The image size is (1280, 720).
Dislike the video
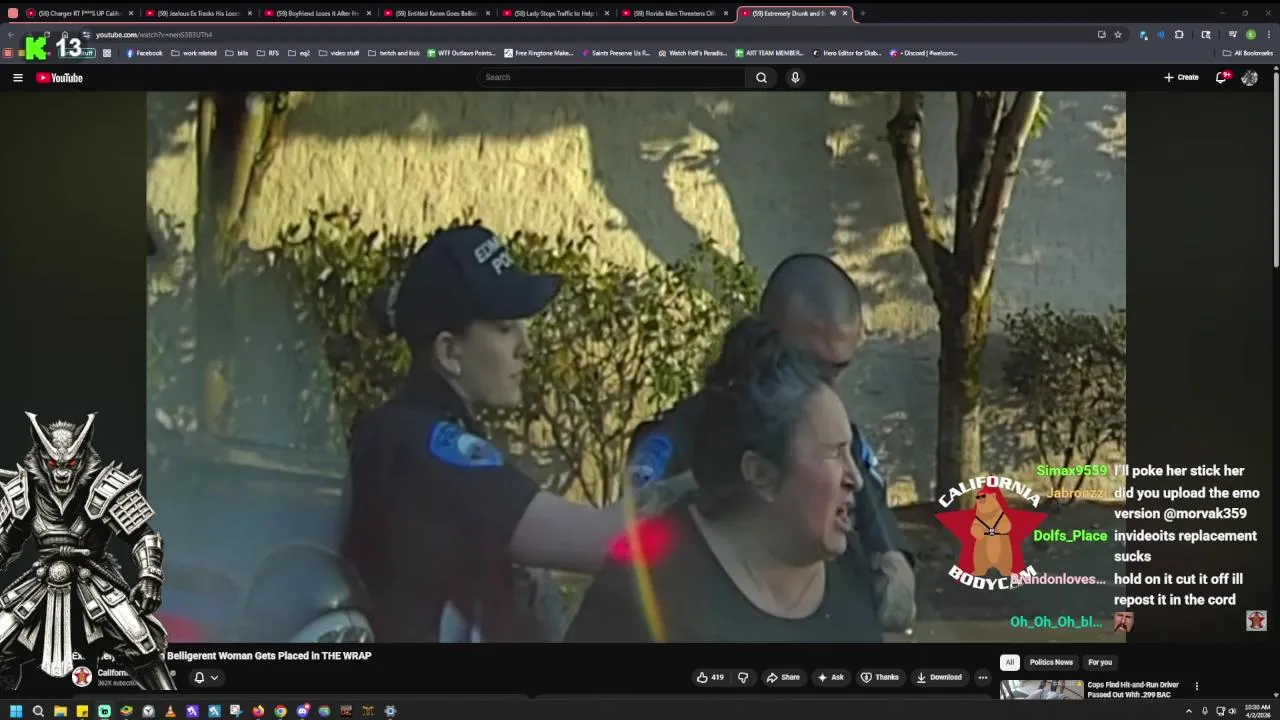tap(743, 677)
